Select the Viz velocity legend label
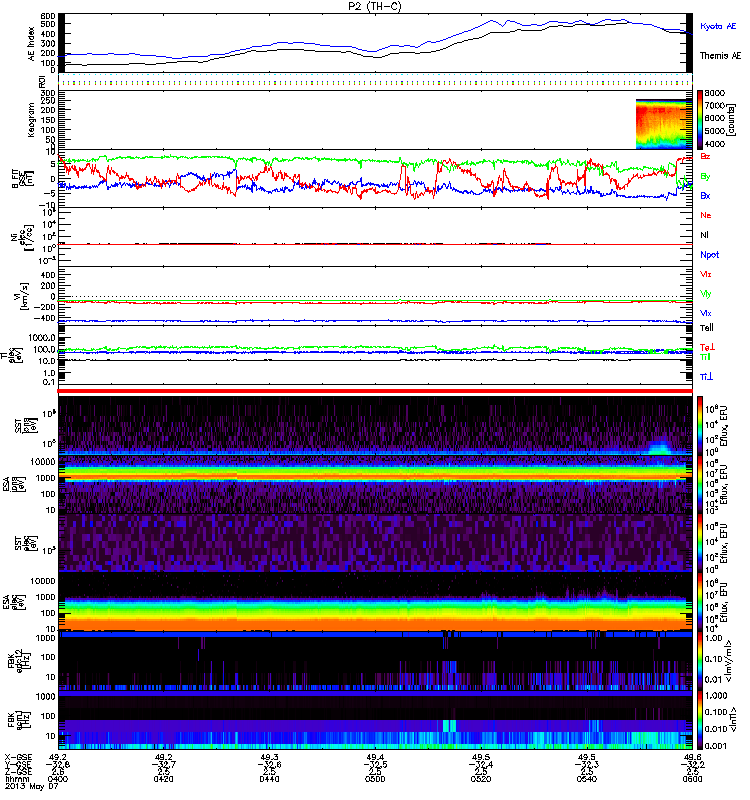The width and height of the screenshot is (750, 800). point(706,273)
